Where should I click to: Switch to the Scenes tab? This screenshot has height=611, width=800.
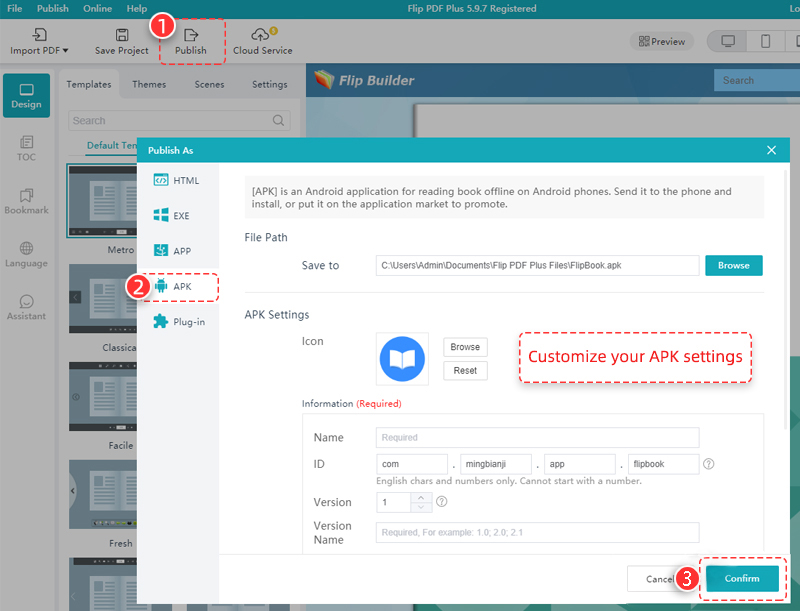pos(209,84)
